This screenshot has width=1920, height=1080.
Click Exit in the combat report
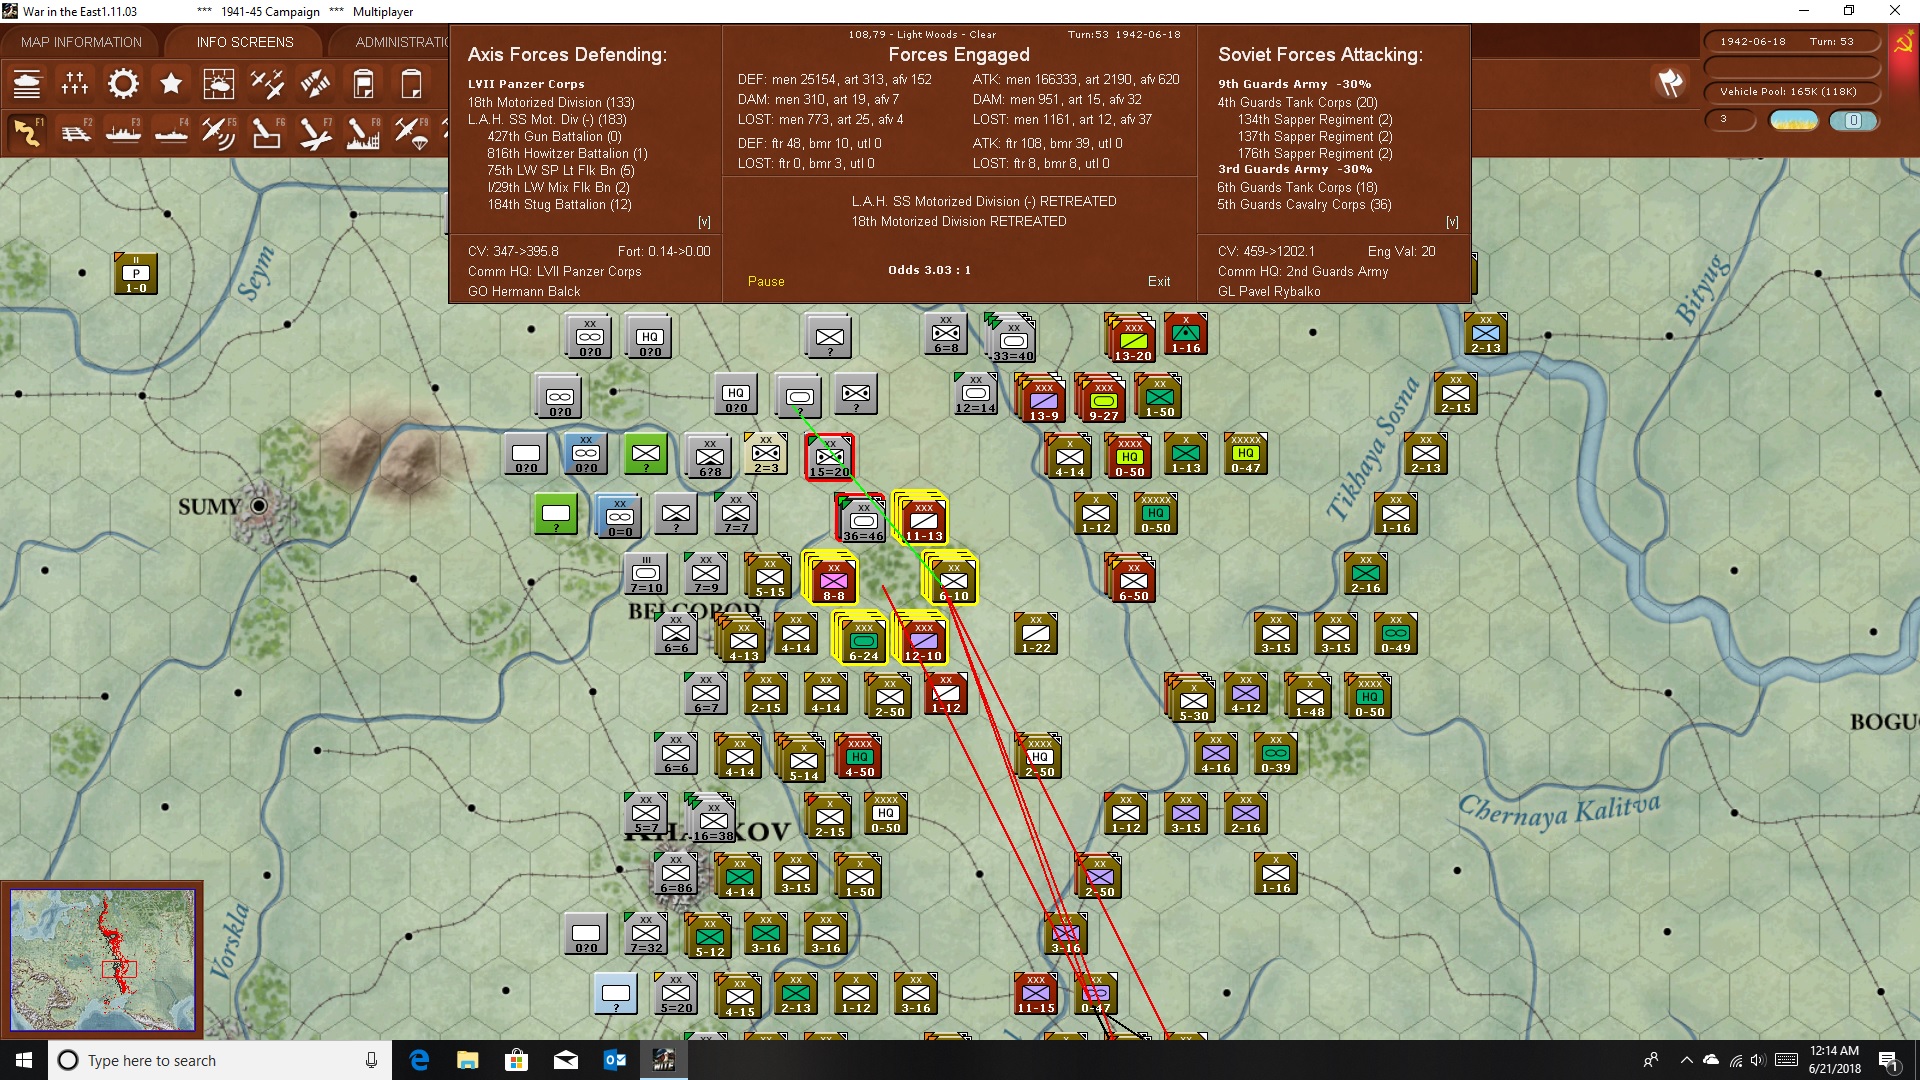click(1159, 282)
